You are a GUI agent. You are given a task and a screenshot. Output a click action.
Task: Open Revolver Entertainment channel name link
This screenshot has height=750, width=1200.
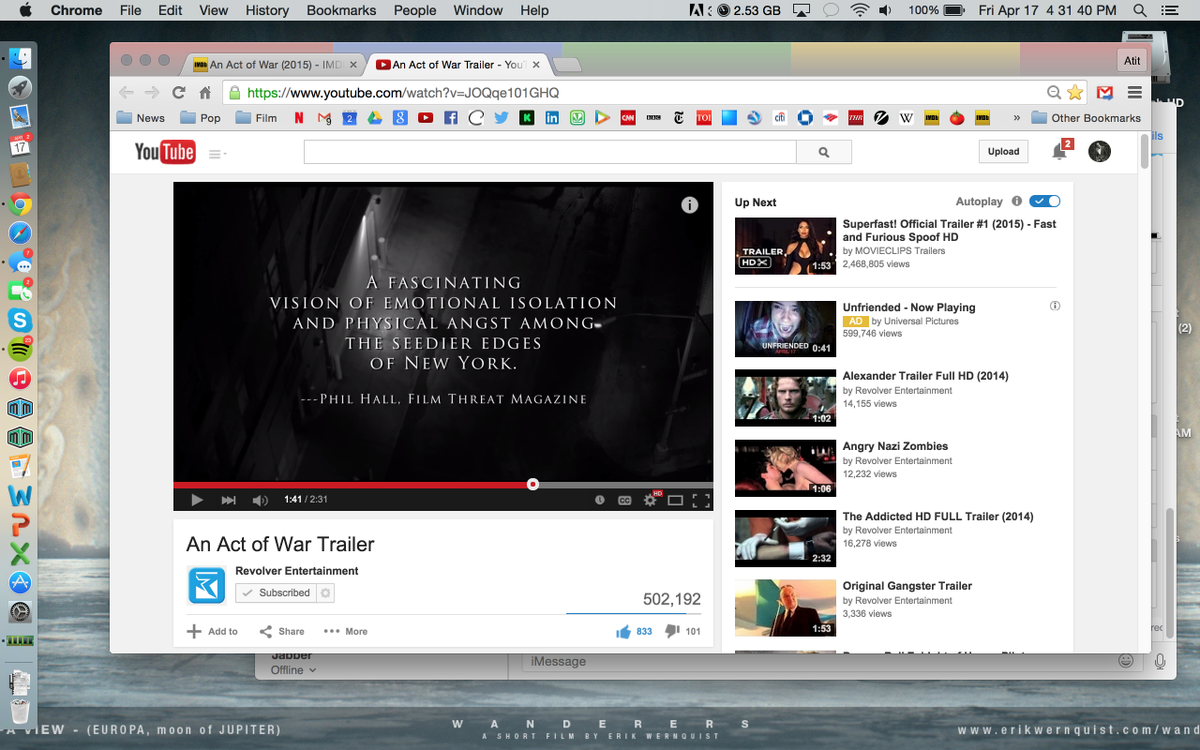pyautogui.click(x=297, y=571)
